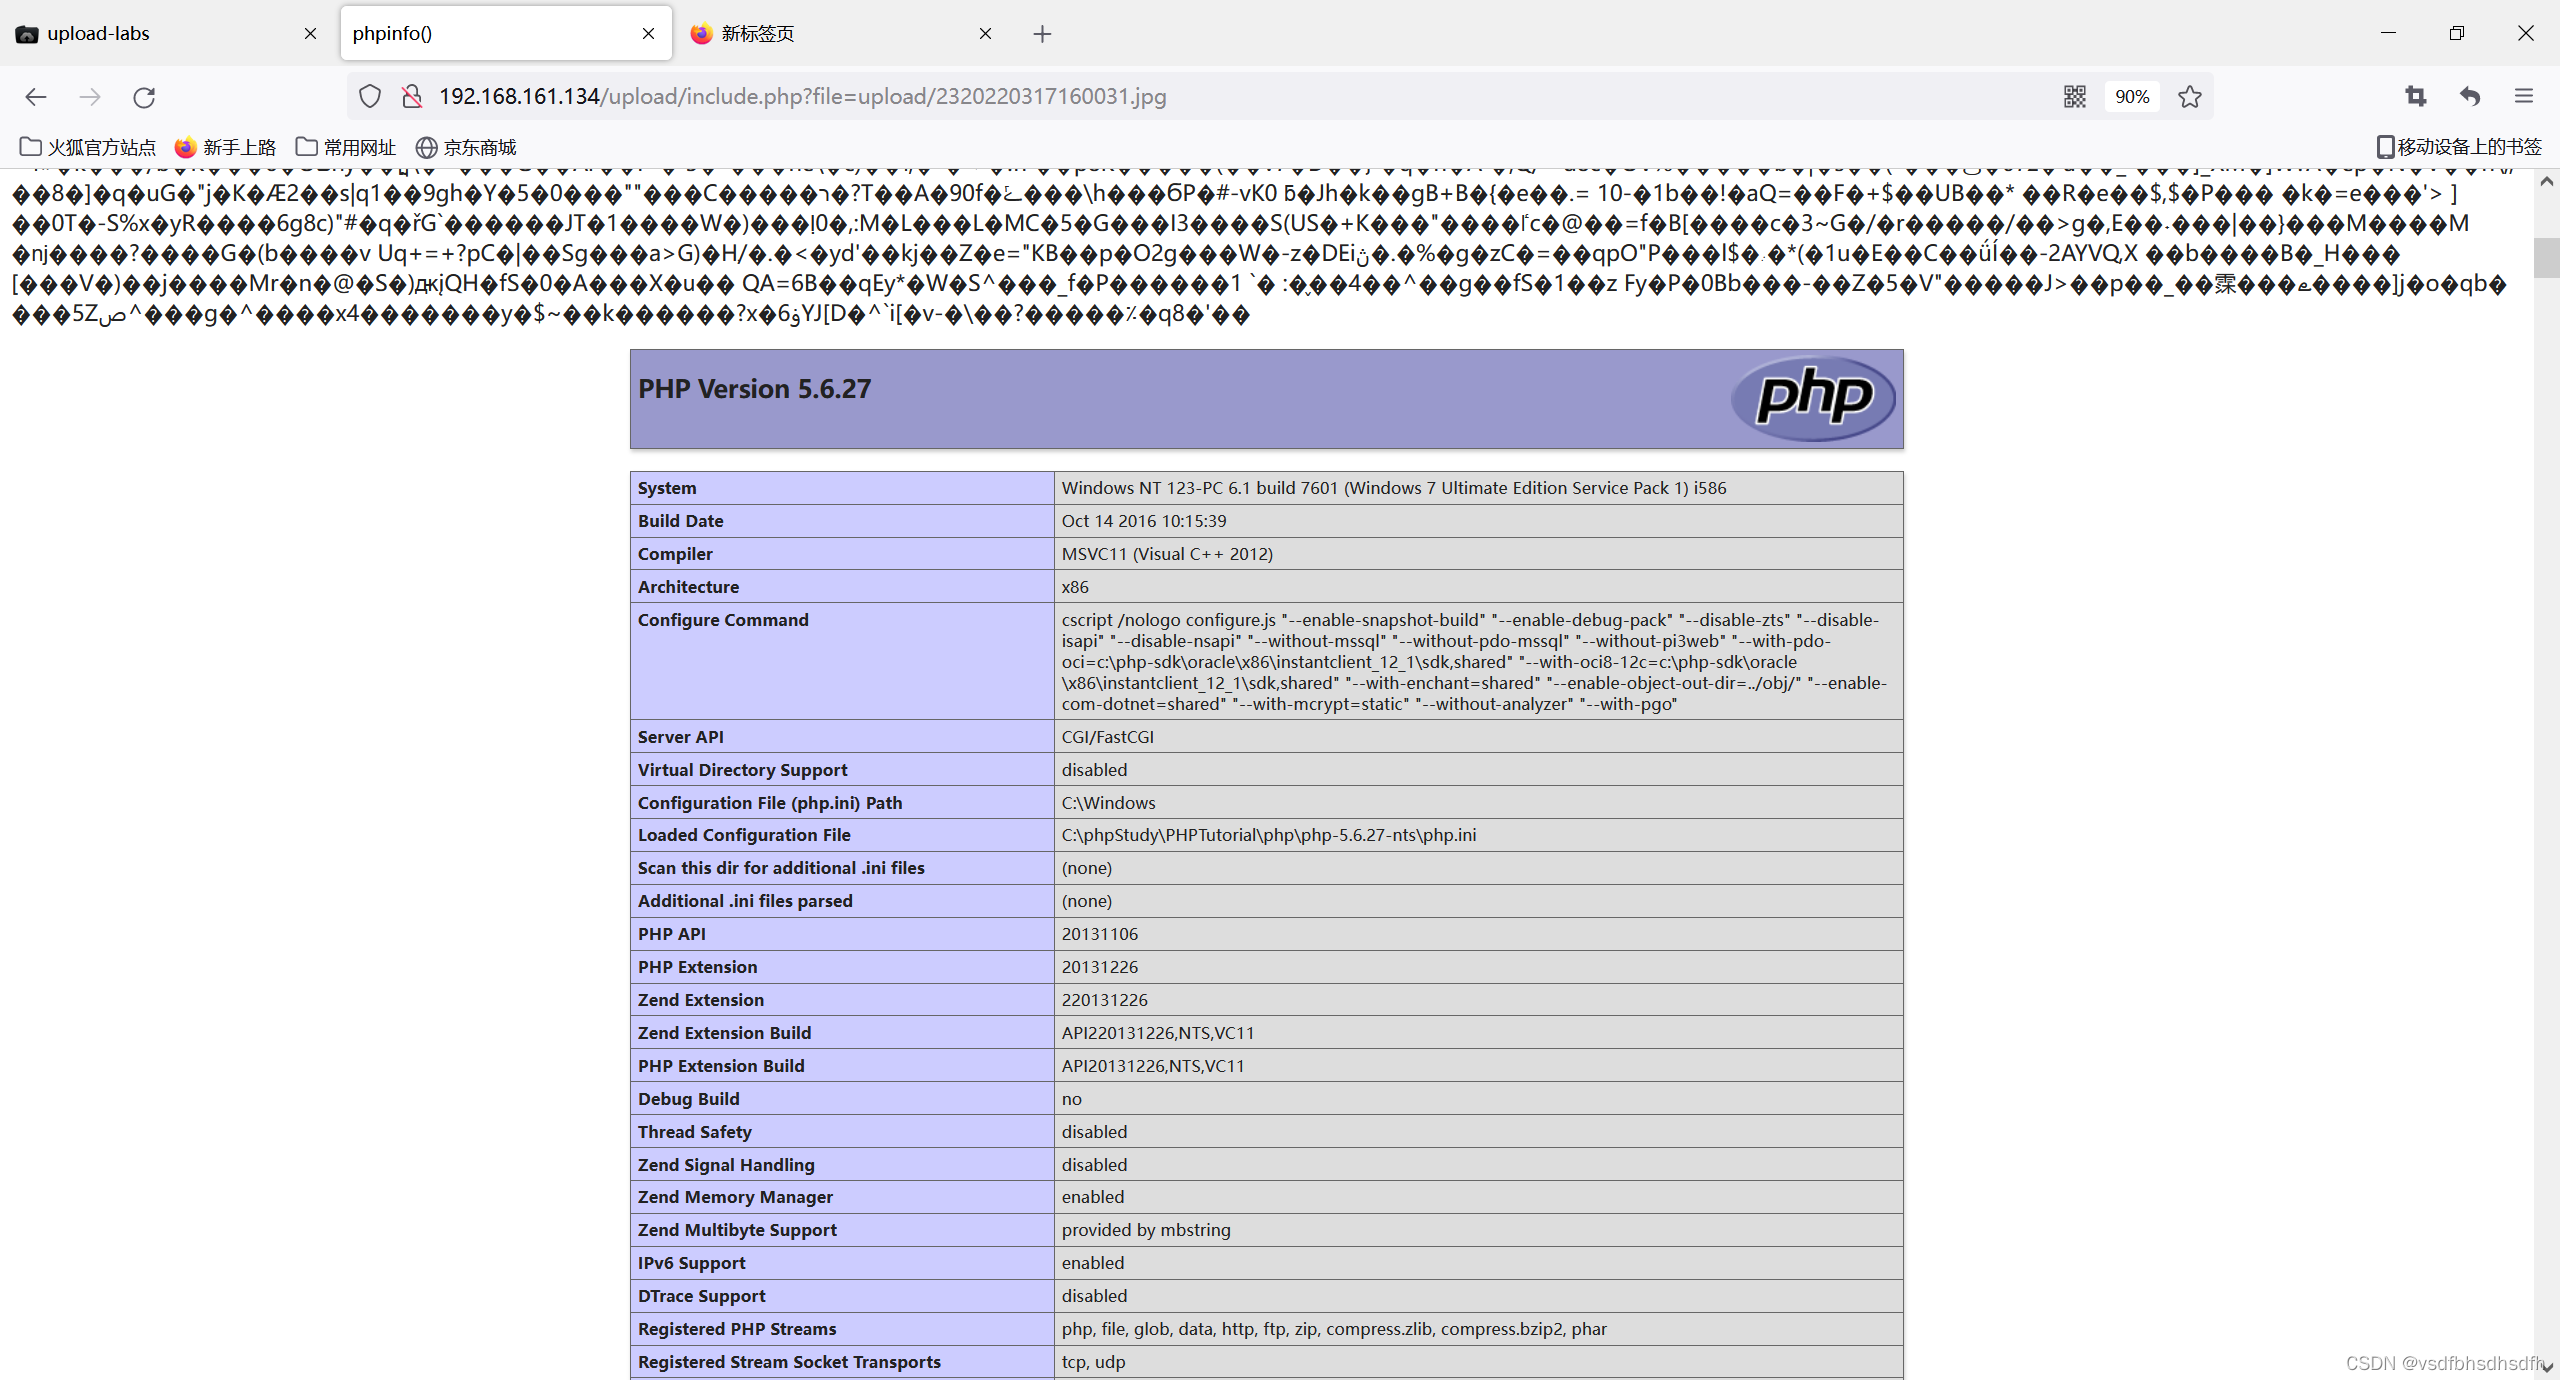
Task: Open the 移动设备上的书签 folder
Action: (x=2458, y=148)
